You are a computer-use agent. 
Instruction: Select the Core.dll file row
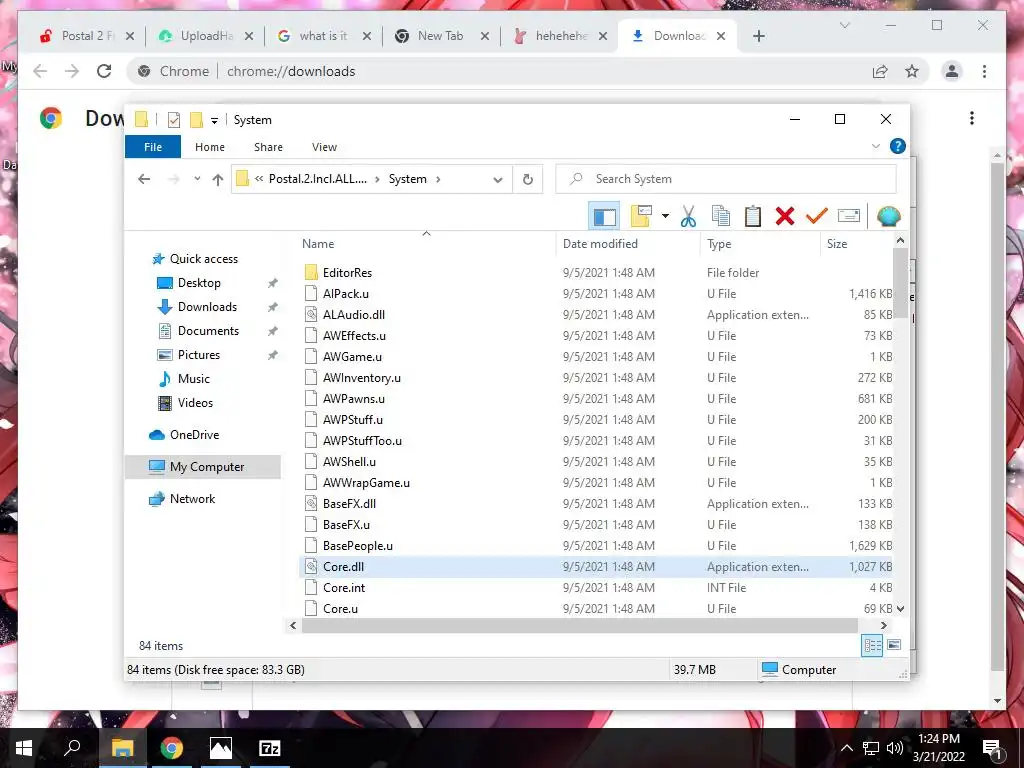tap(596, 567)
